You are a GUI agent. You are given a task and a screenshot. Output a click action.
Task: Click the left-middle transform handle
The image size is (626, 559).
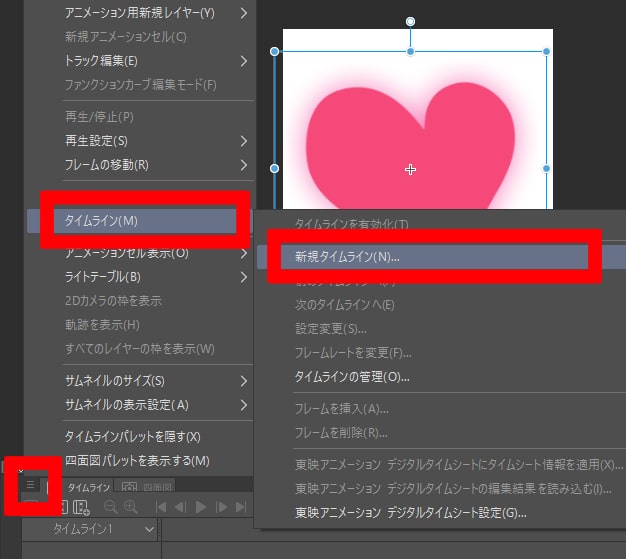pos(274,168)
